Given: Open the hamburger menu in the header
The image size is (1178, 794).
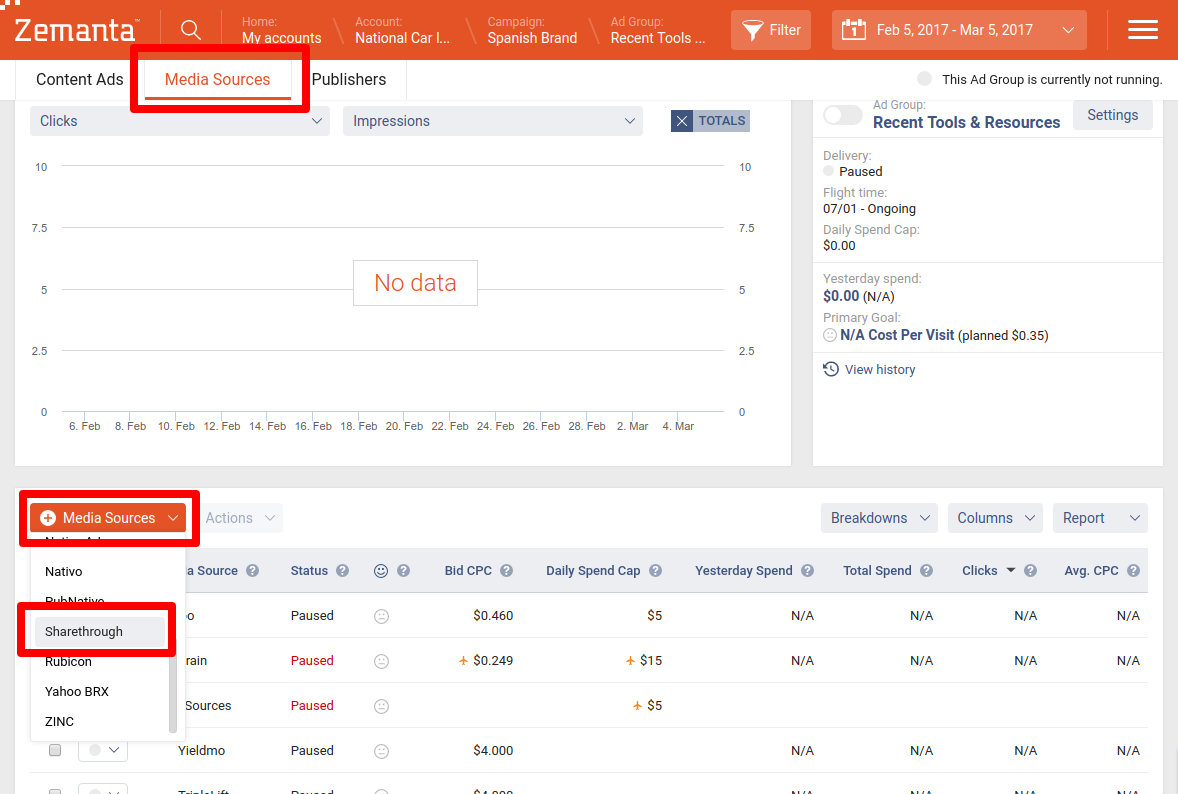Looking at the screenshot, I should (1143, 30).
